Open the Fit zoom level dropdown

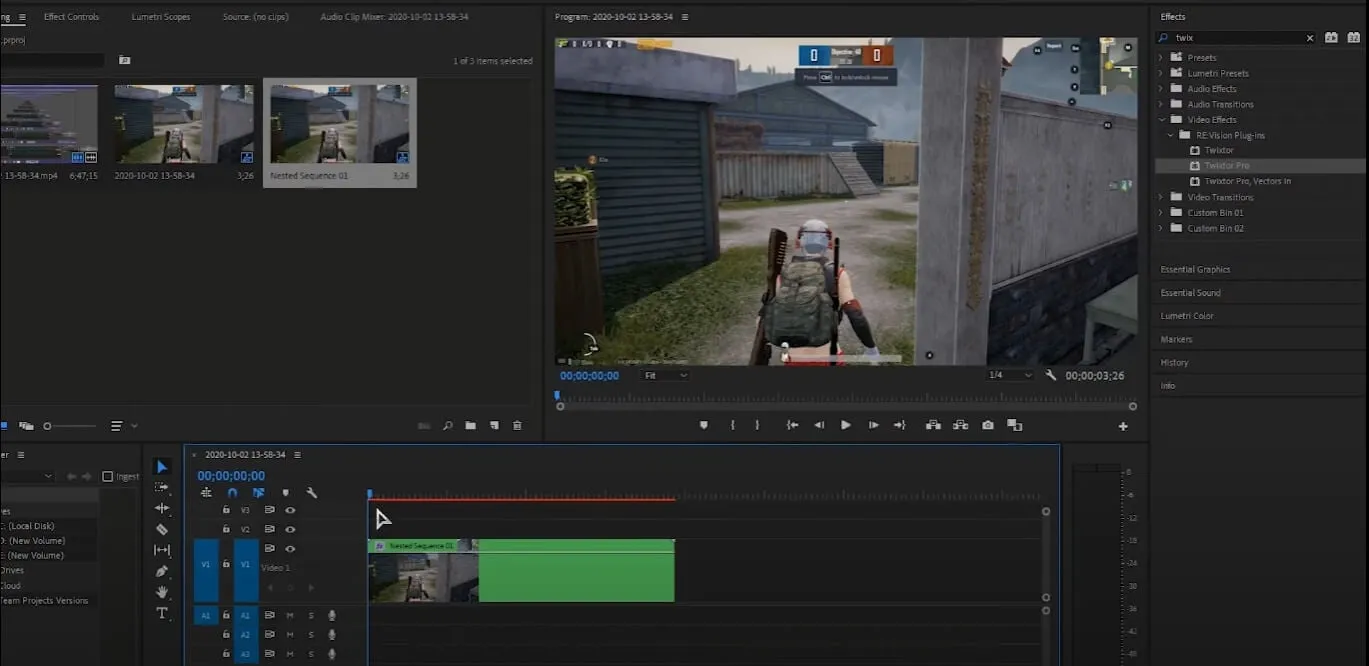click(666, 375)
